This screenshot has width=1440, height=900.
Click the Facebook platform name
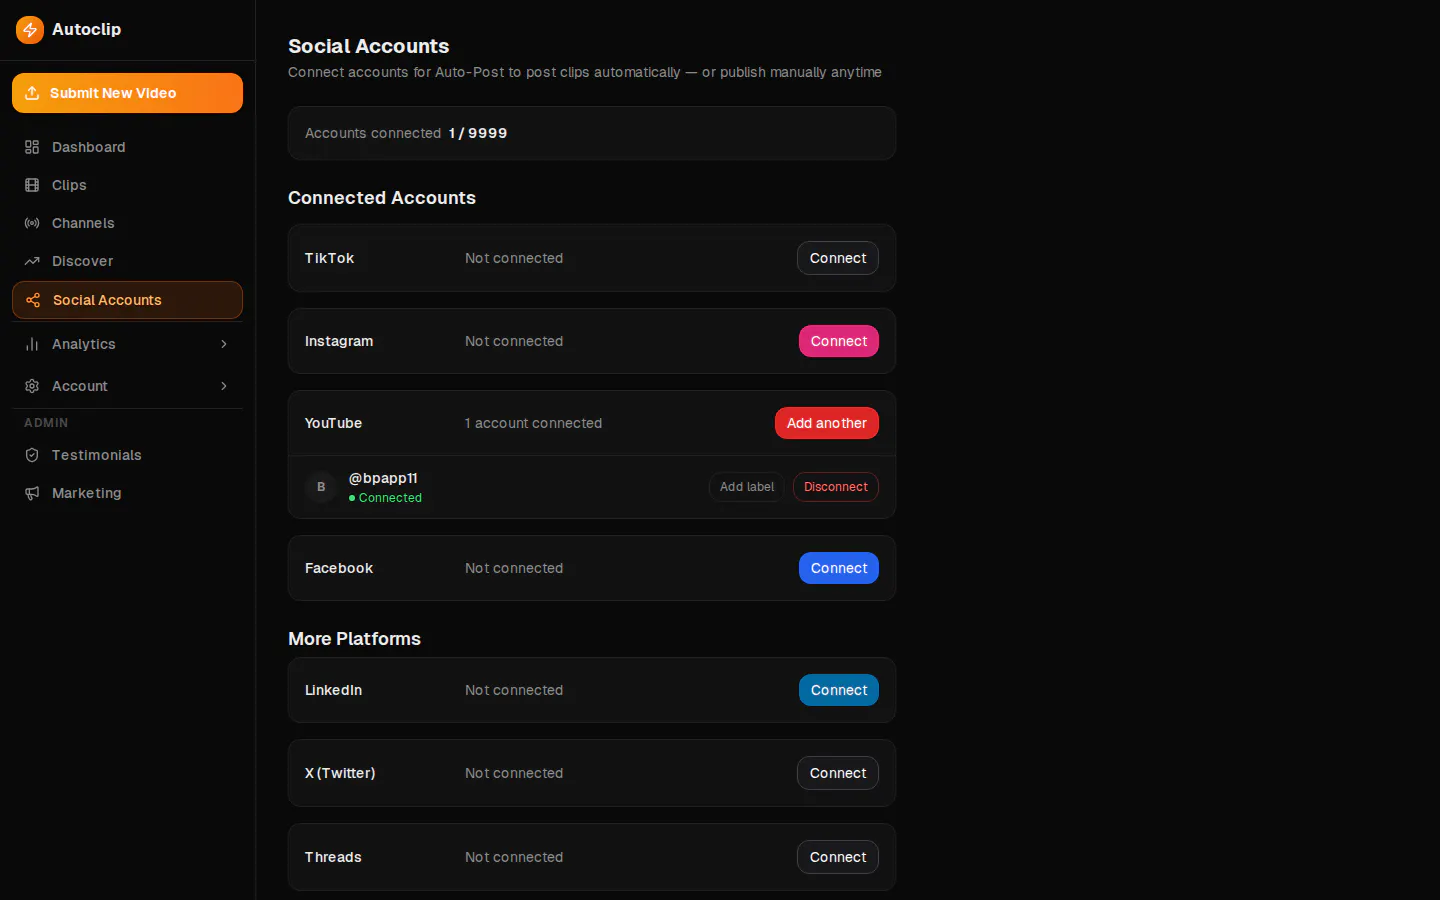tap(339, 568)
